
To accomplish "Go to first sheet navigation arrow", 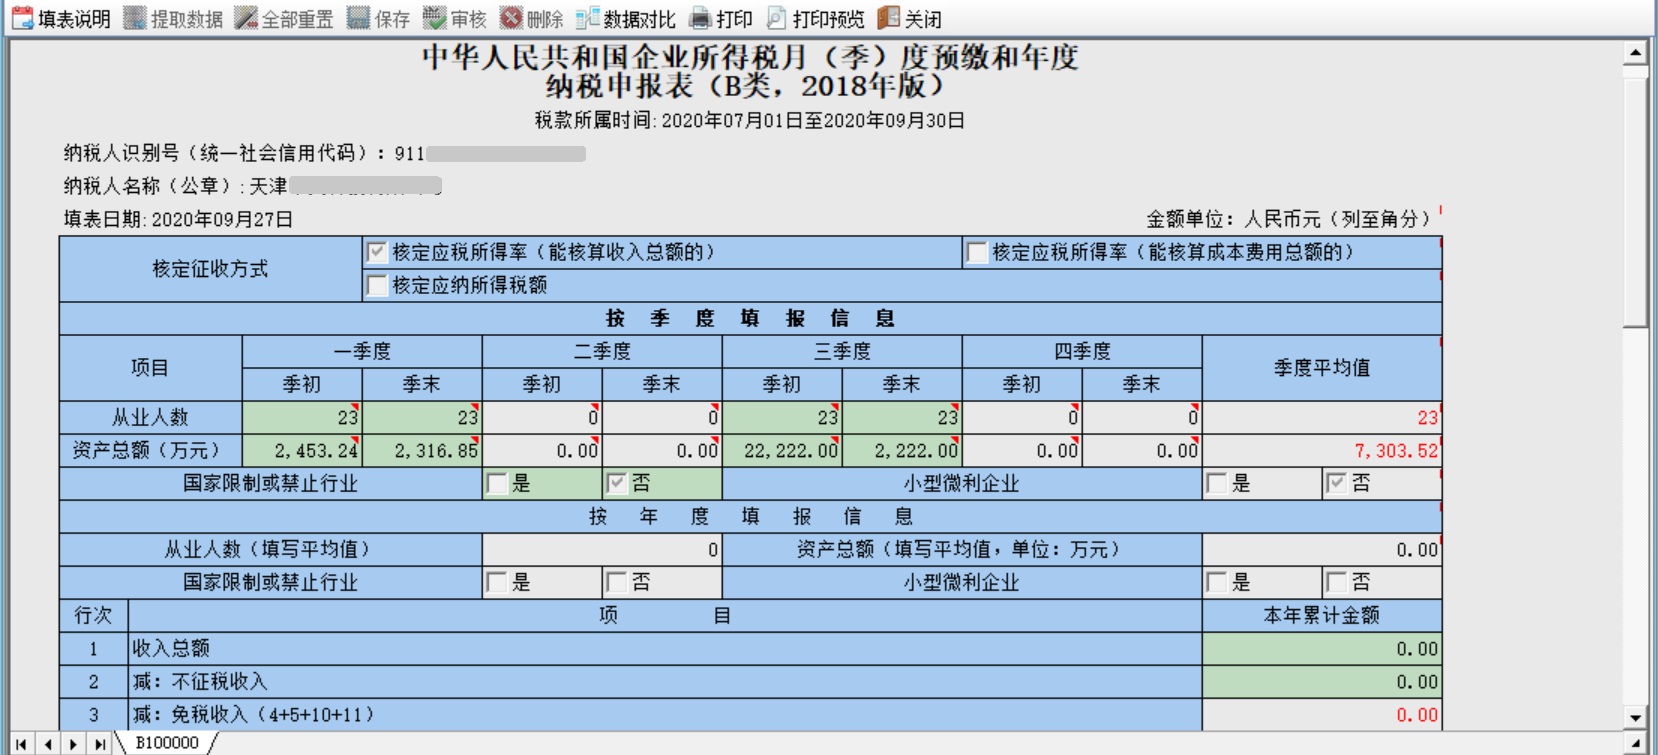I will [22, 744].
